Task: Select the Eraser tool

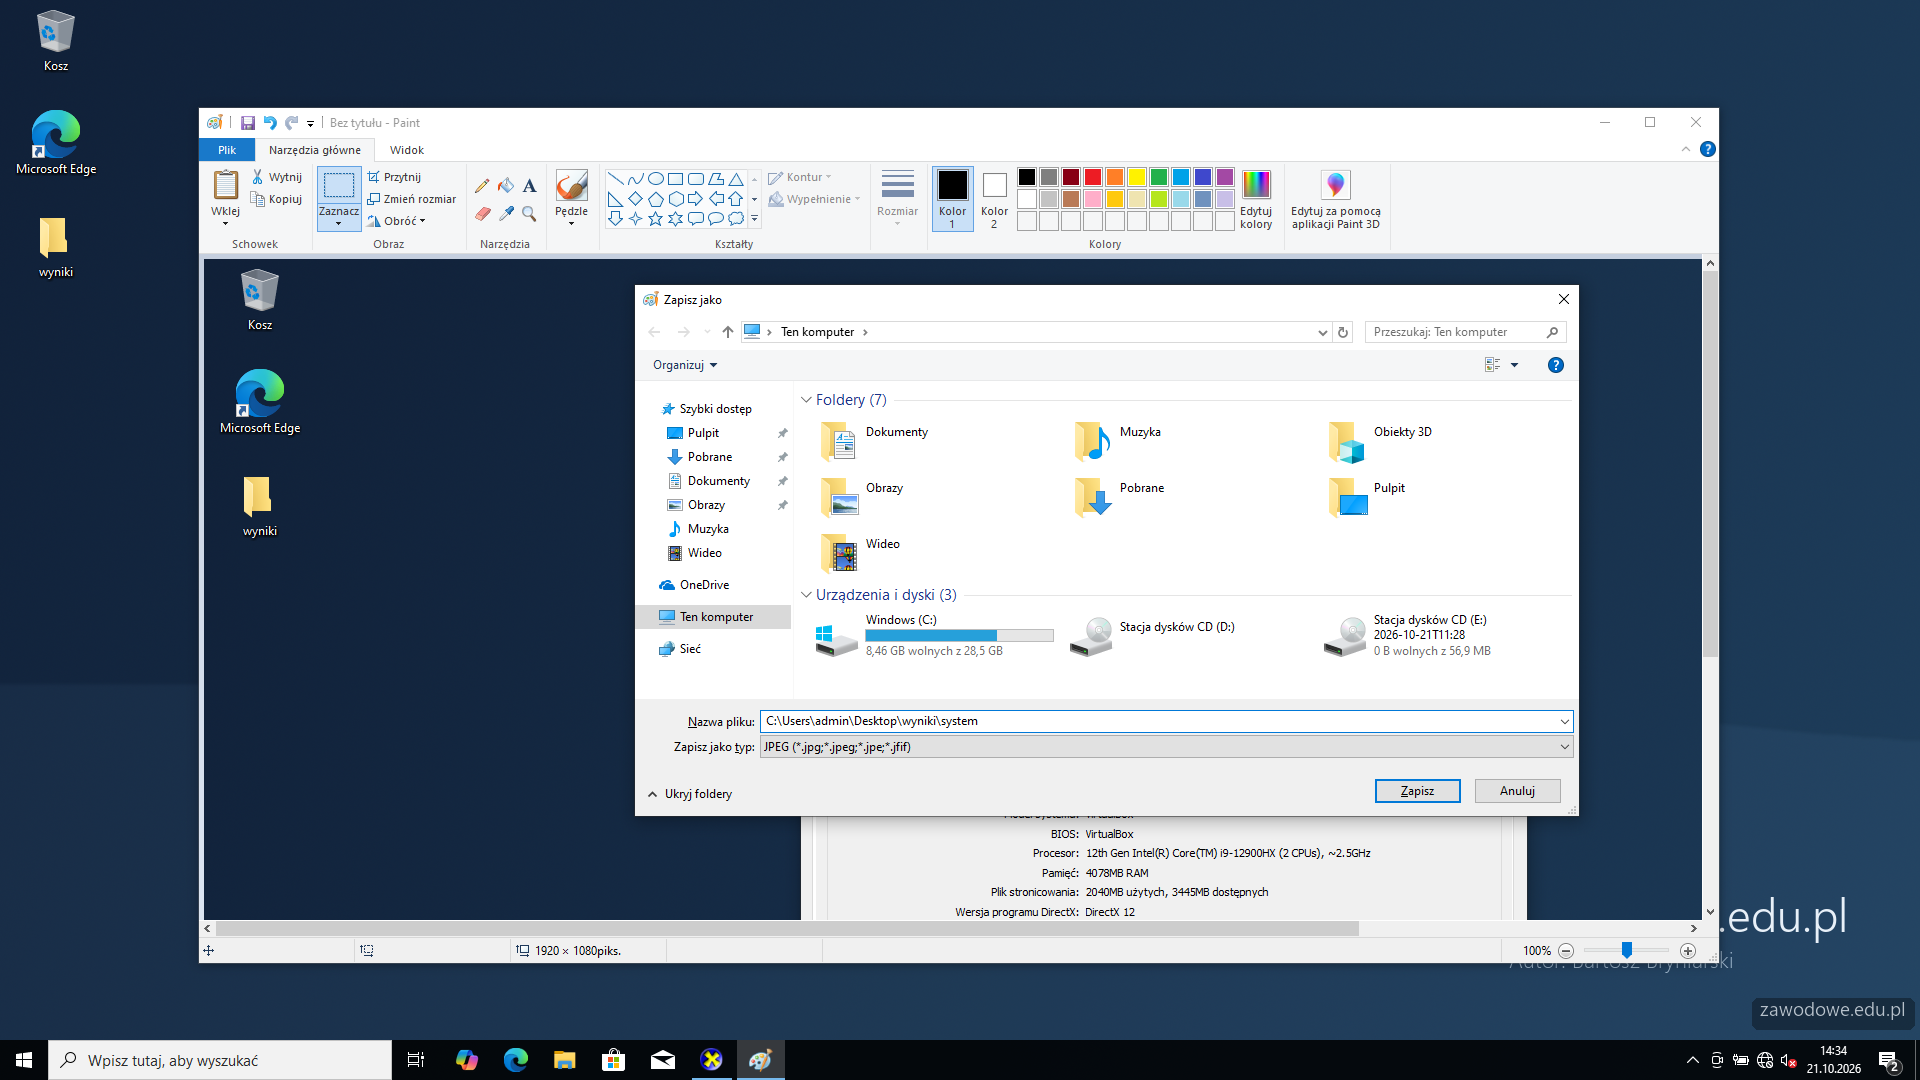Action: click(482, 214)
